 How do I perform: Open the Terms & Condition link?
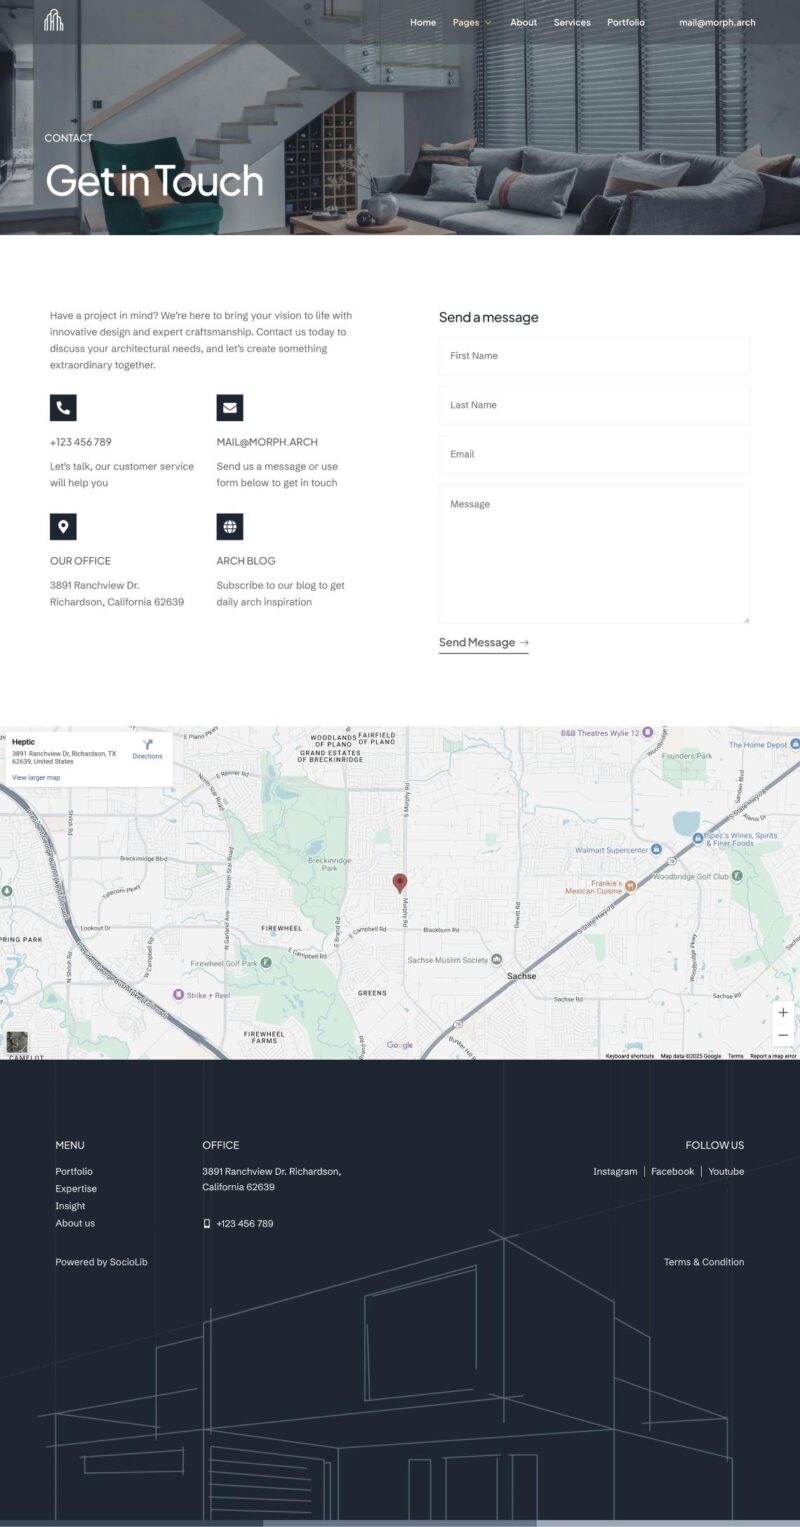704,1262
